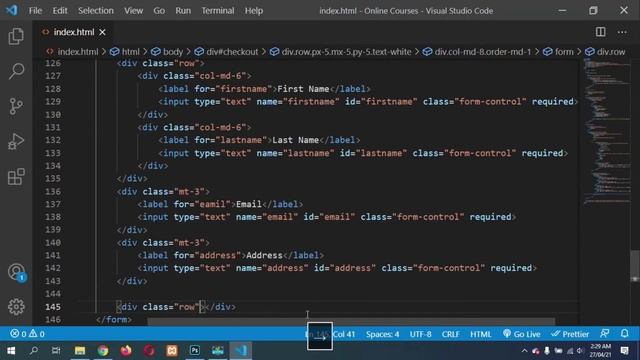640x360 pixels.
Task: Open Google Chrome from taskbar
Action: (x=103, y=351)
